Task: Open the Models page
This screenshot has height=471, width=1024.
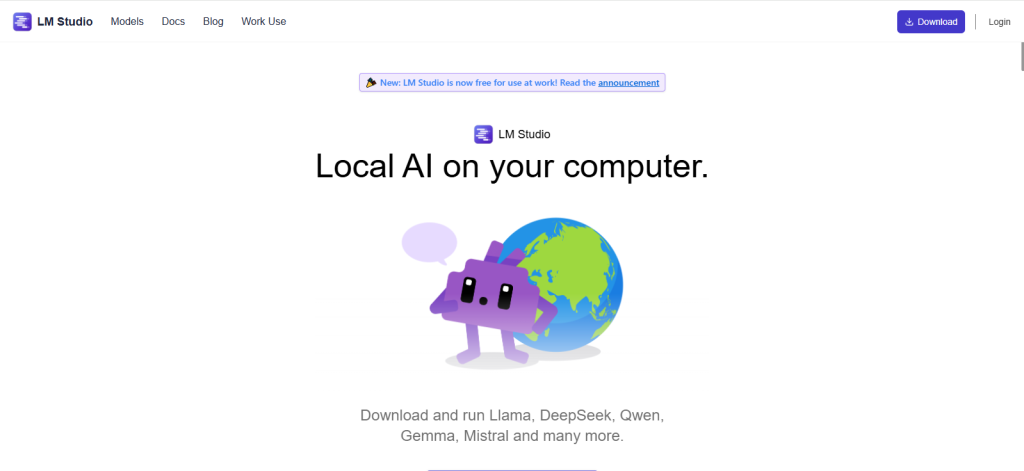Action: [127, 22]
